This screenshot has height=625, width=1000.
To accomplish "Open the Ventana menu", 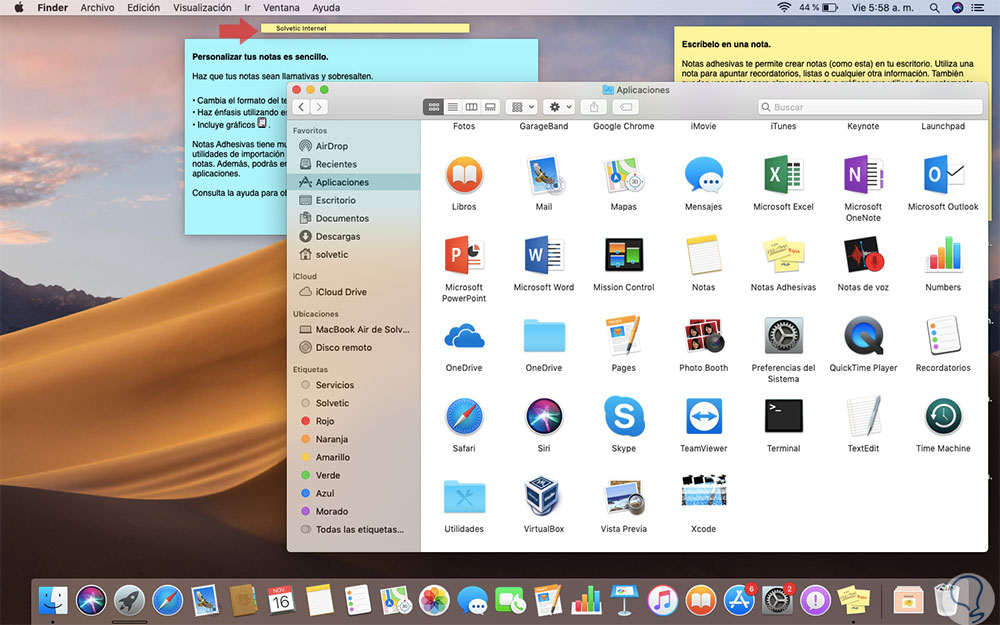I will click(281, 8).
